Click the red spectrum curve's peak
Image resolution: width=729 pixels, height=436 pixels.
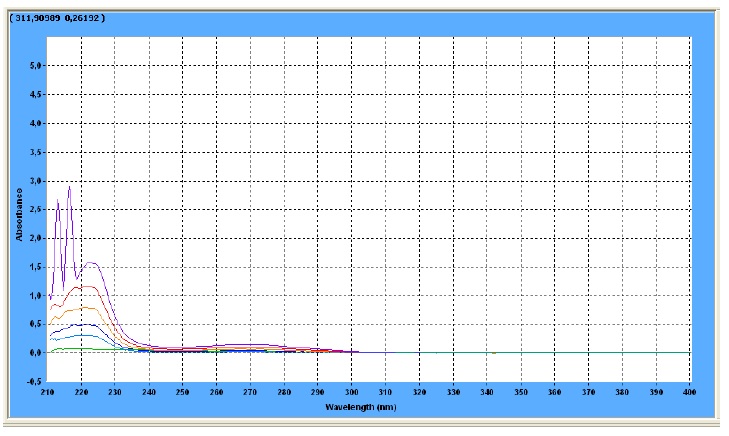pos(90,286)
